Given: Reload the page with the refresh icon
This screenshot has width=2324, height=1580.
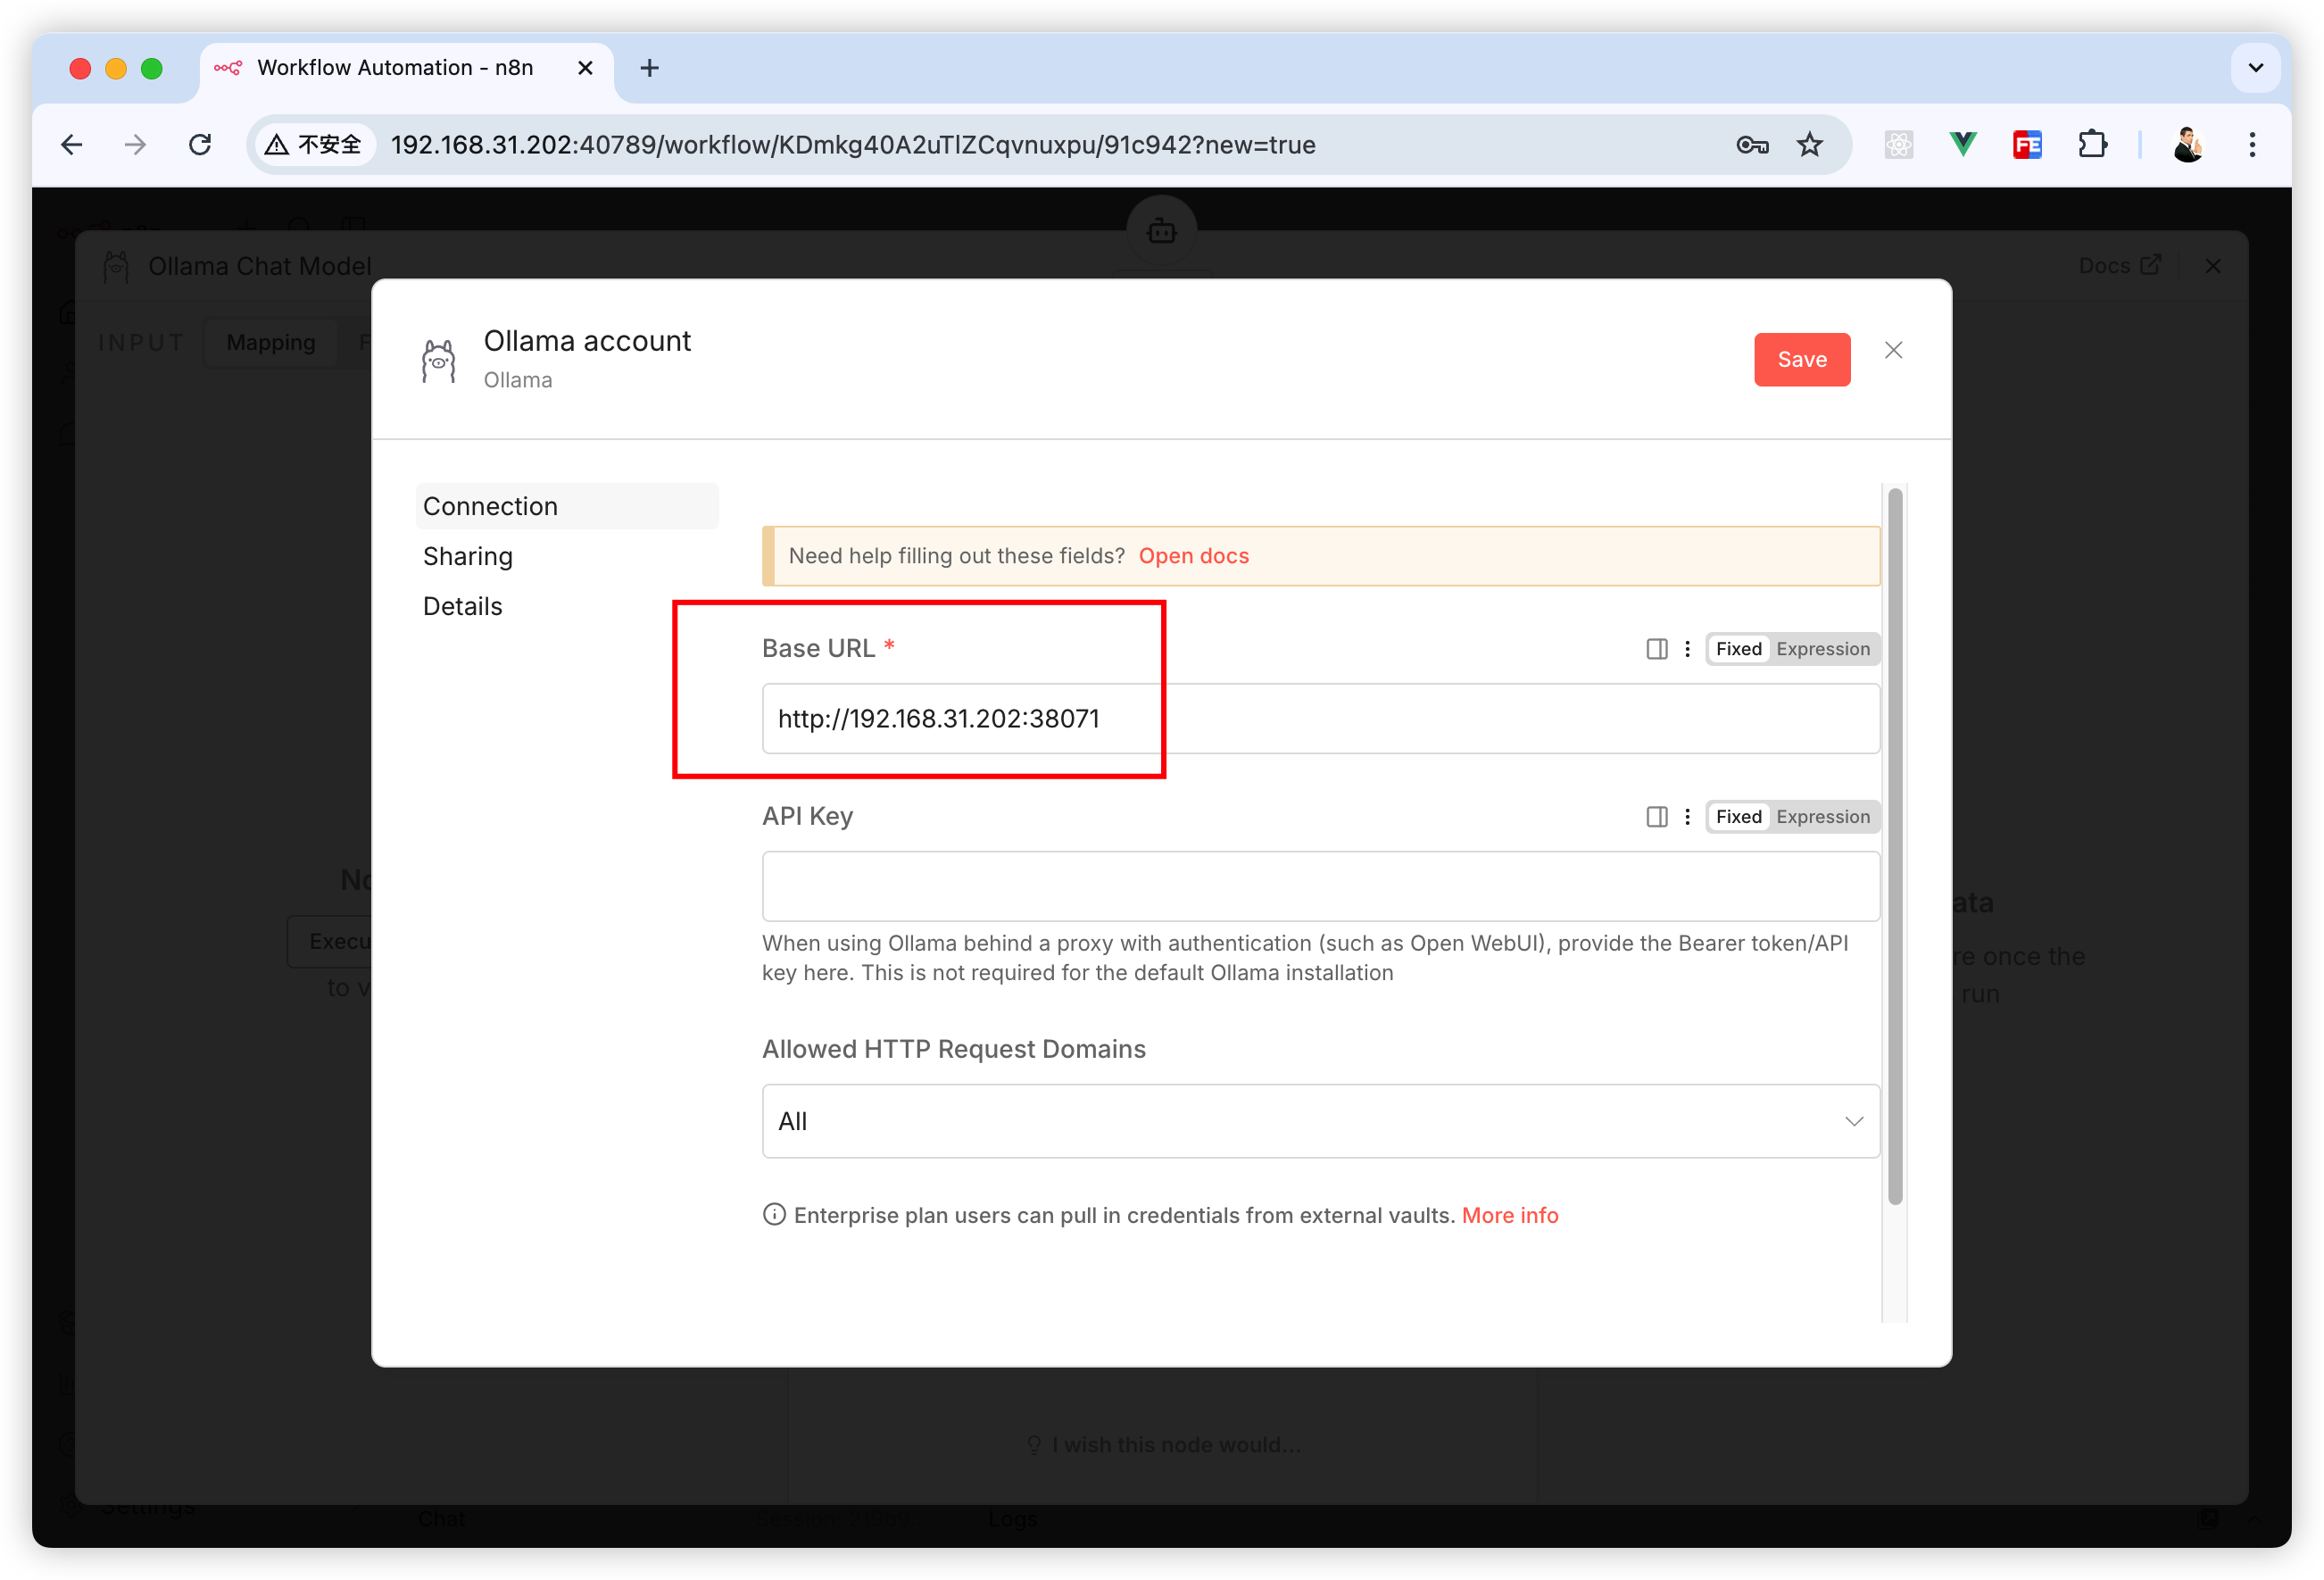Looking at the screenshot, I should [200, 145].
